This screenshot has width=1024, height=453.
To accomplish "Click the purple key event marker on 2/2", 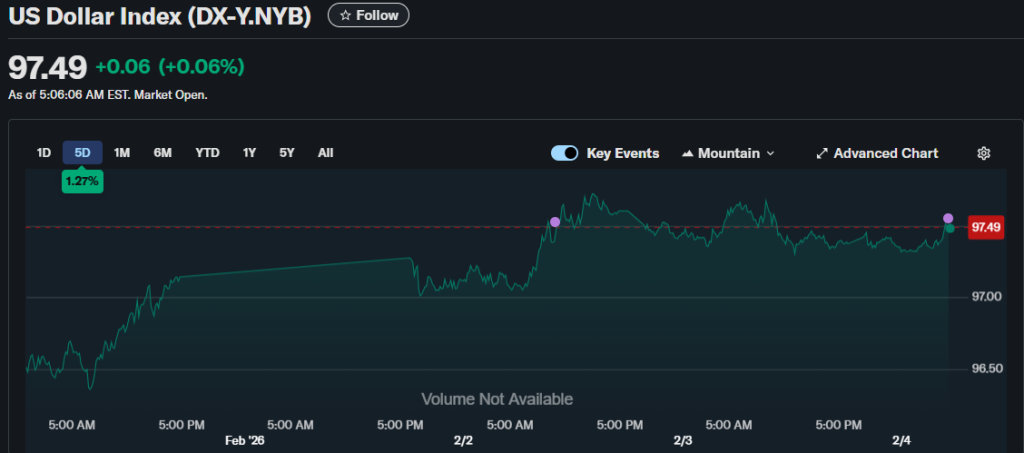I will 555,222.
